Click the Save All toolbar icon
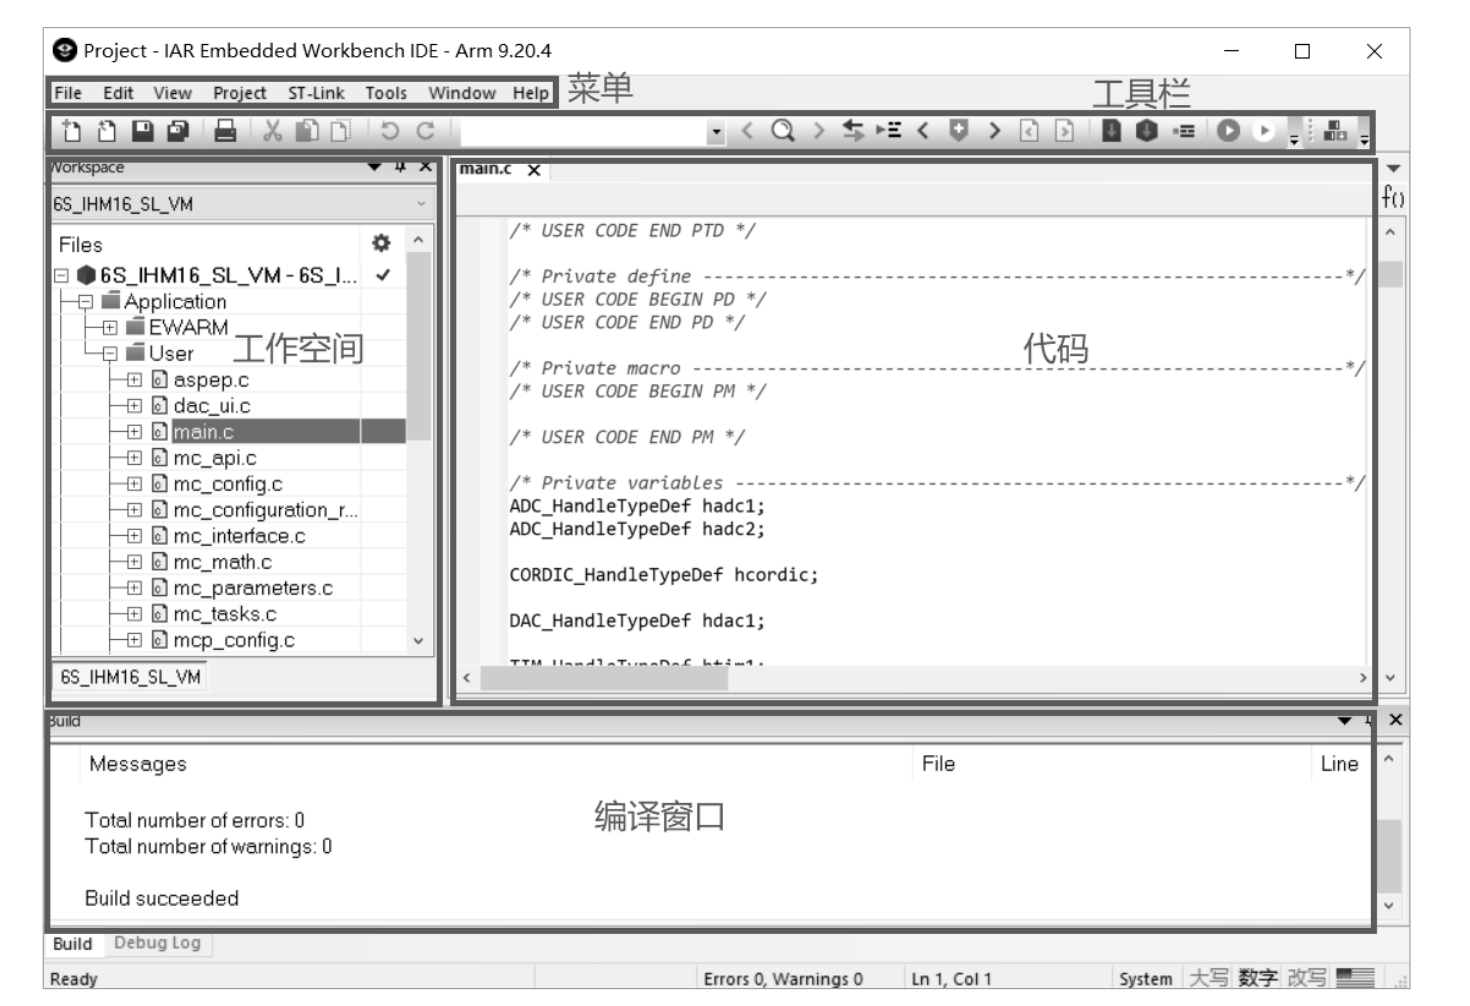1470x1006 pixels. (178, 131)
